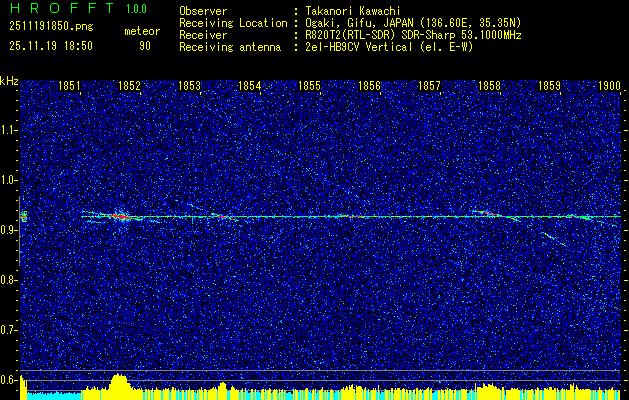629x400 pixels.
Task: Click the Observer name Takanori Kawachi
Action: pos(353,12)
